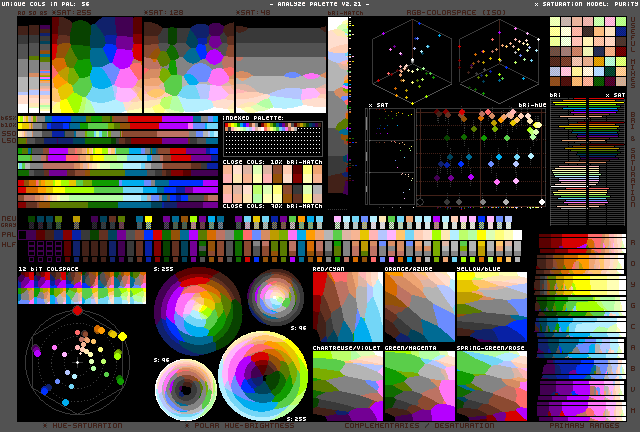Click the 'SPRING-GREEN/ROSE' panel title
Screen dimensions: 640x432
(x=490, y=348)
